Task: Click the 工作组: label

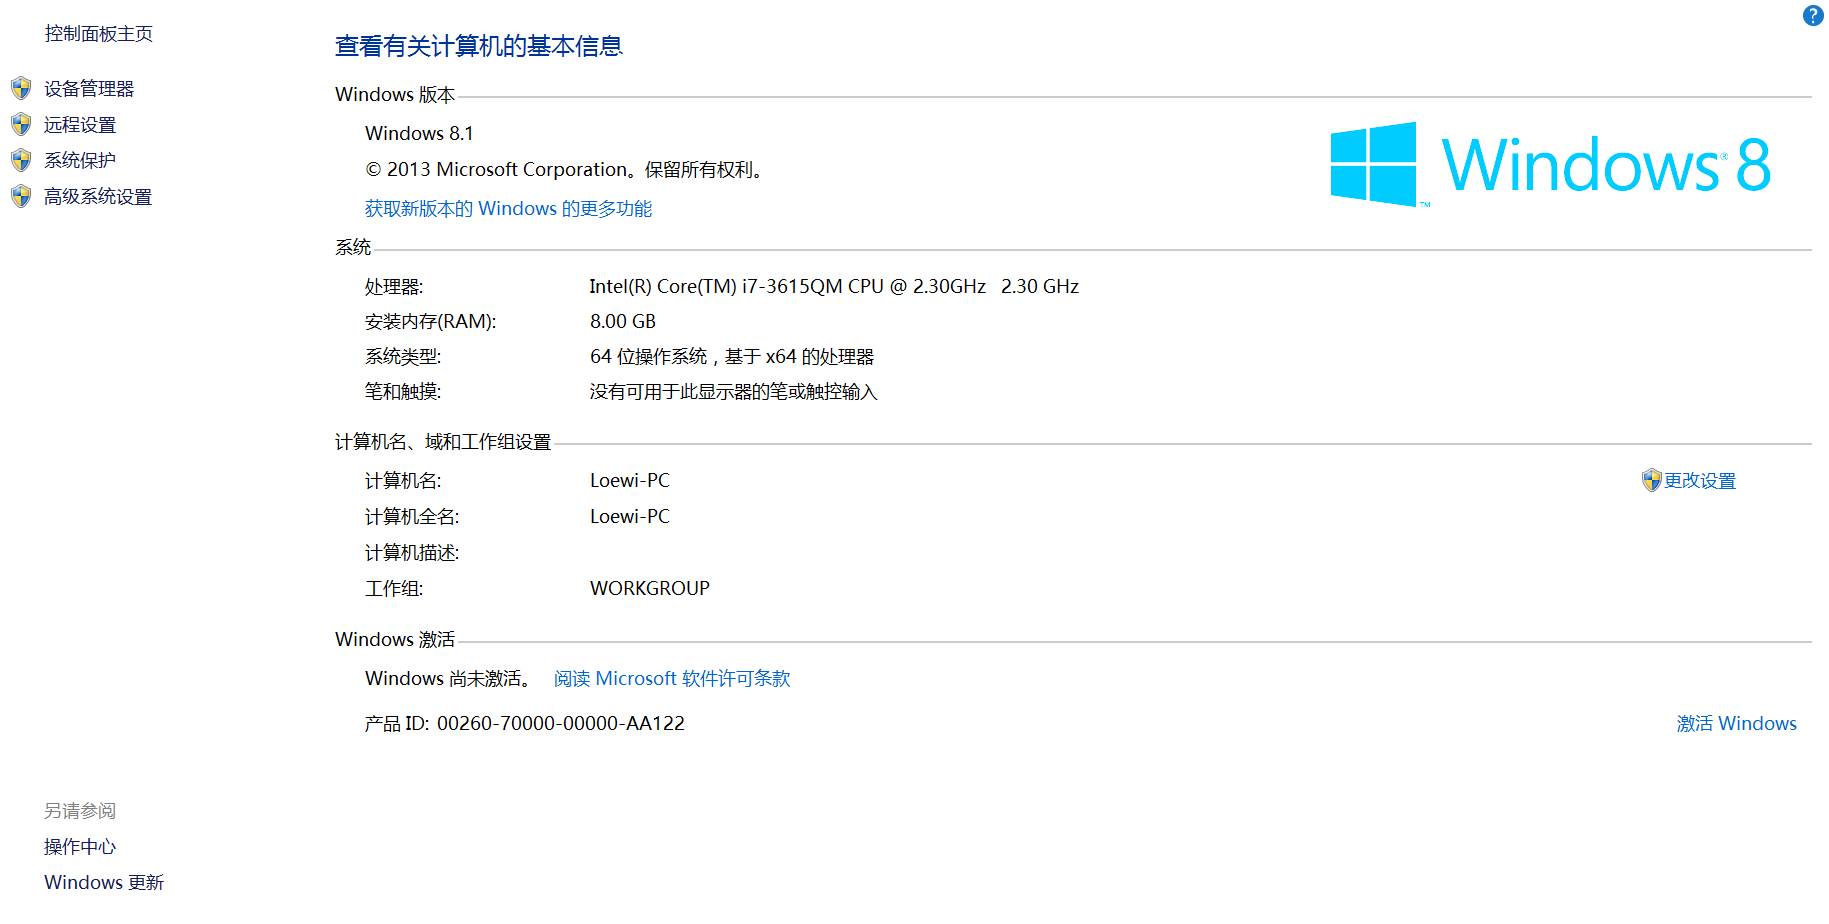Action: pyautogui.click(x=394, y=589)
